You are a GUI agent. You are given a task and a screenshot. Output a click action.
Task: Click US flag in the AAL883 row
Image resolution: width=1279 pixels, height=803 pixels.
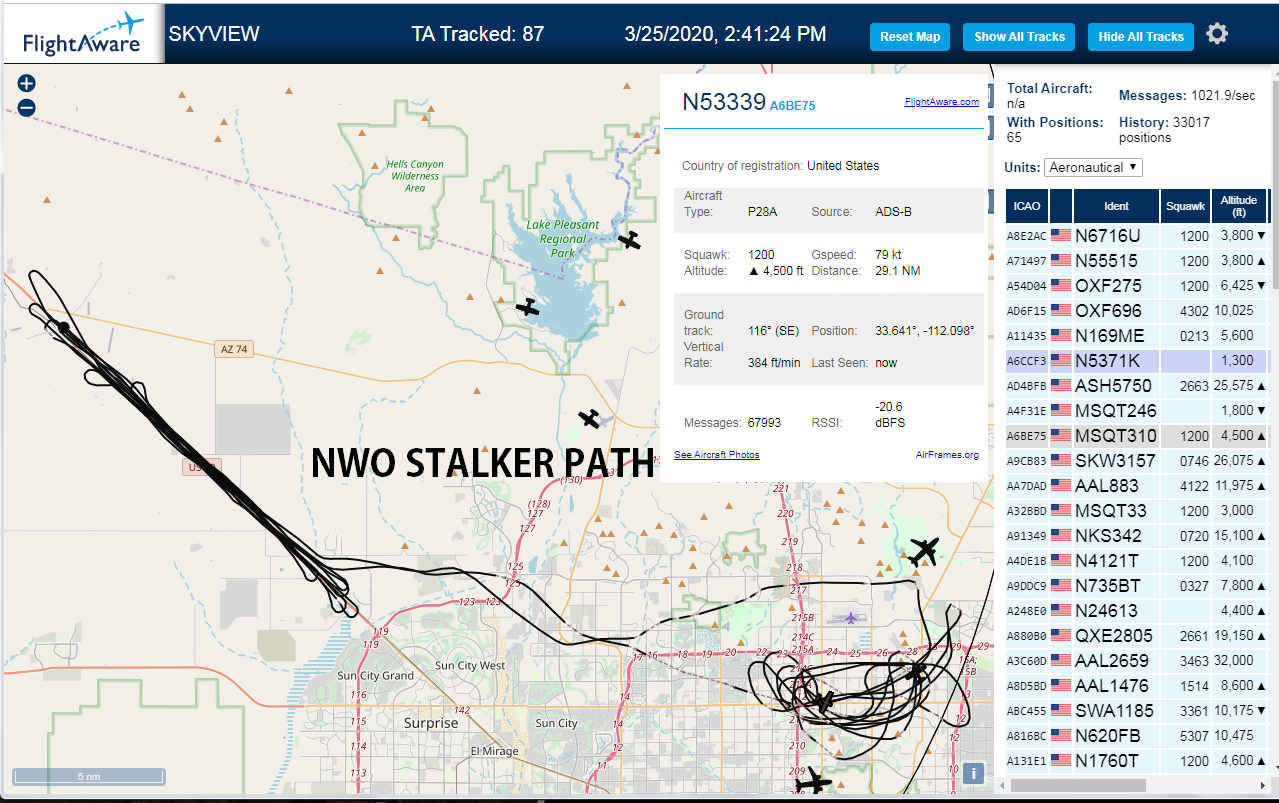pos(1060,486)
